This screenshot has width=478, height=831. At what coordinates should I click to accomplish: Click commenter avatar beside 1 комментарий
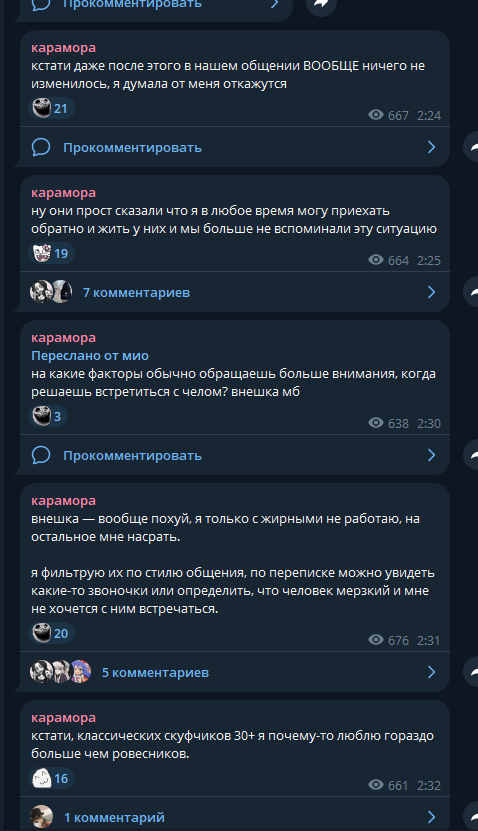pyautogui.click(x=41, y=817)
